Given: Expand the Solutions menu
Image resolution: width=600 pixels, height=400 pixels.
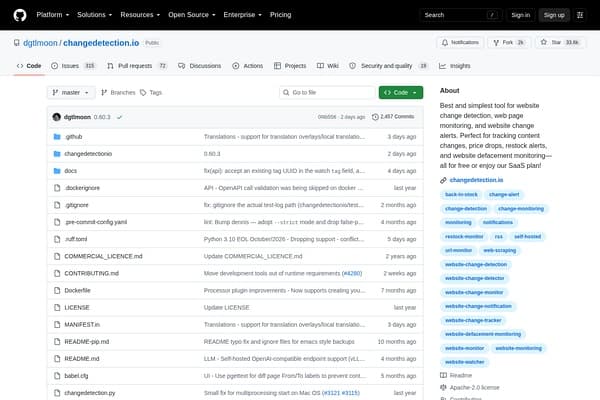Looking at the screenshot, I should pyautogui.click(x=95, y=15).
